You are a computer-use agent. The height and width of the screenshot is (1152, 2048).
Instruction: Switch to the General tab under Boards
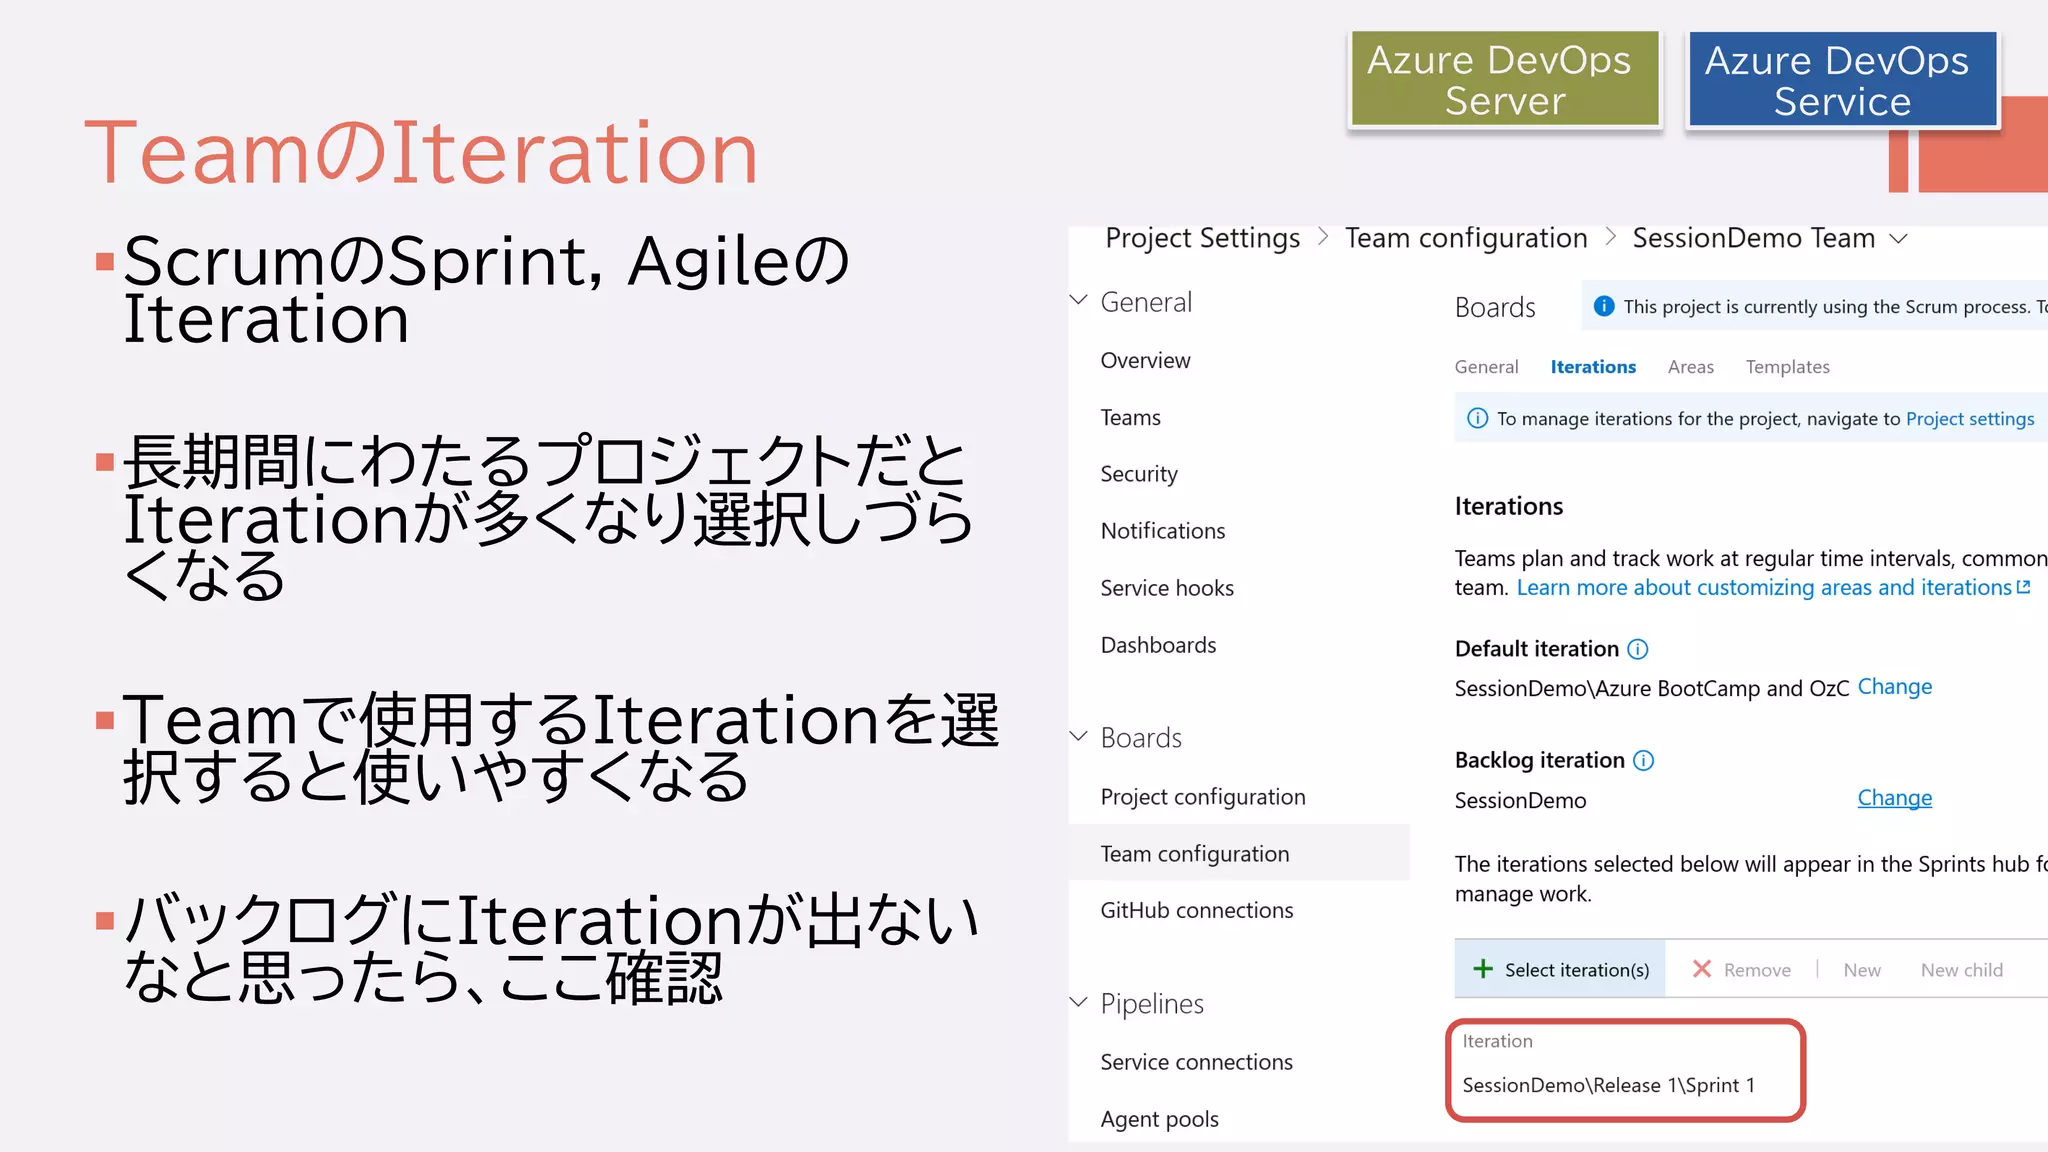[1486, 367]
